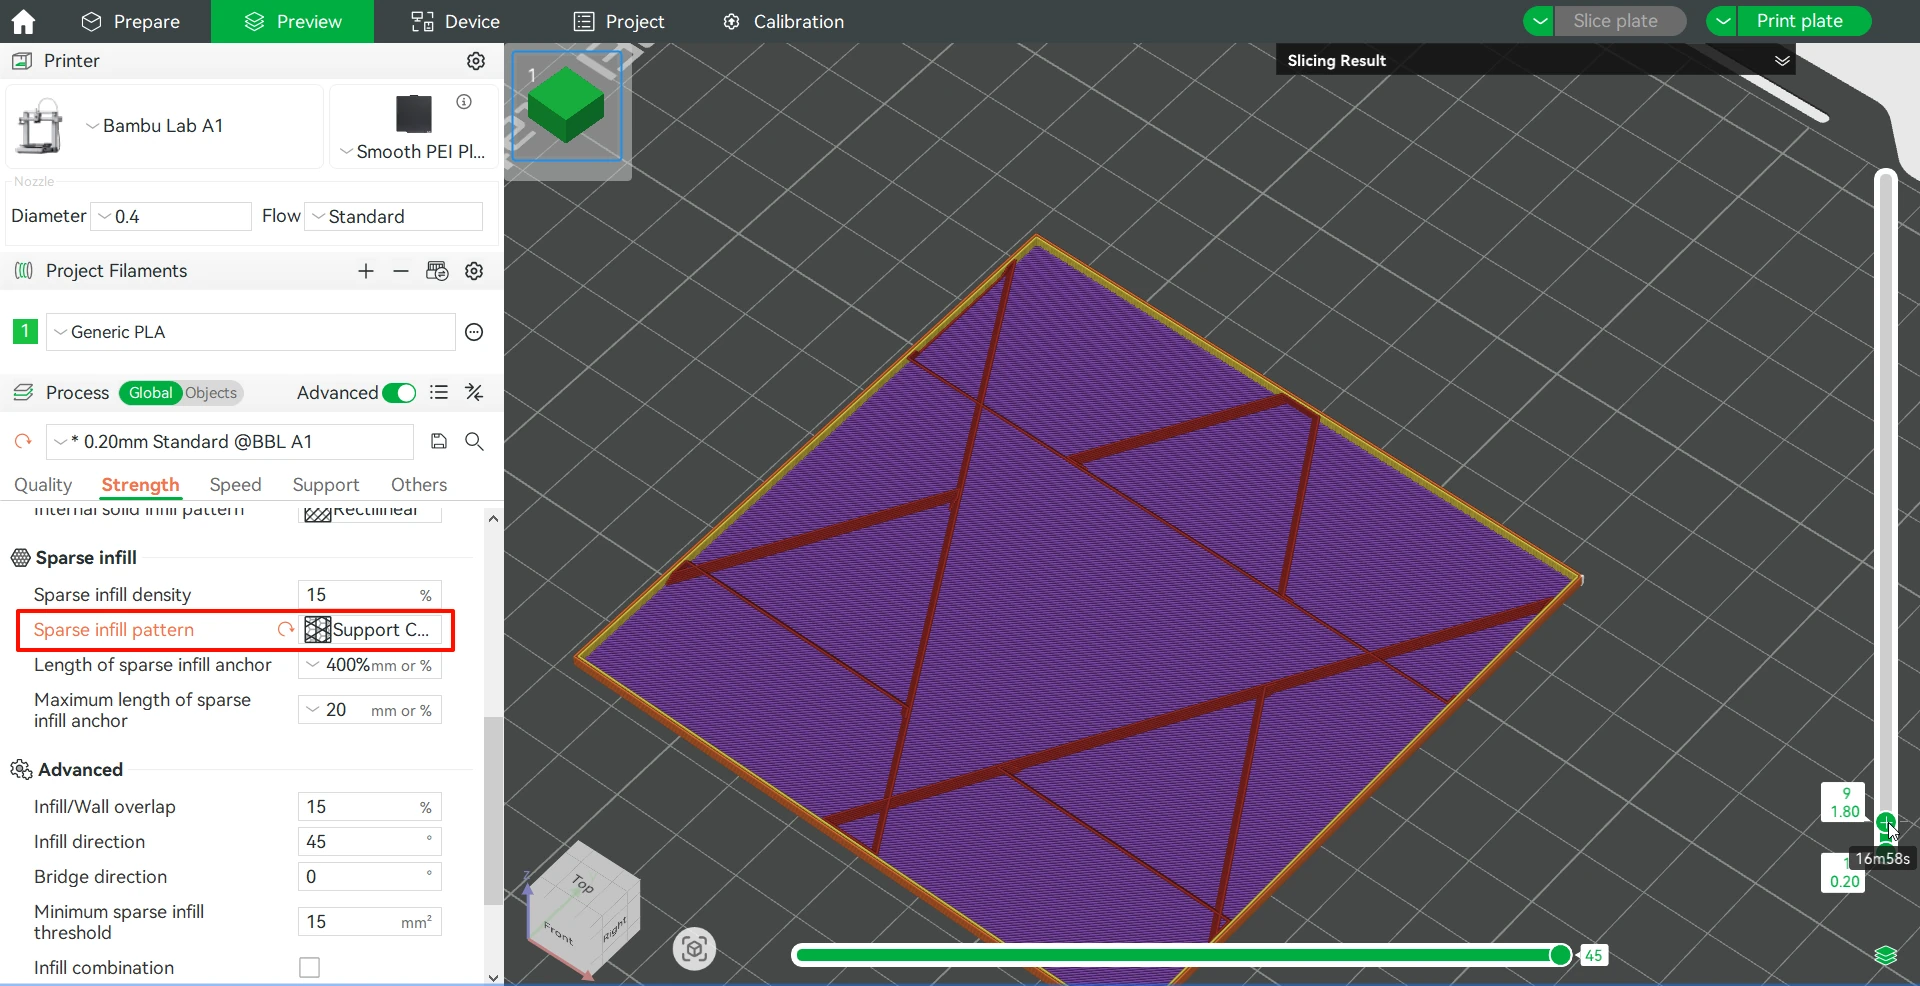
Task: Select the plate 1 thumbnail
Action: click(x=566, y=106)
